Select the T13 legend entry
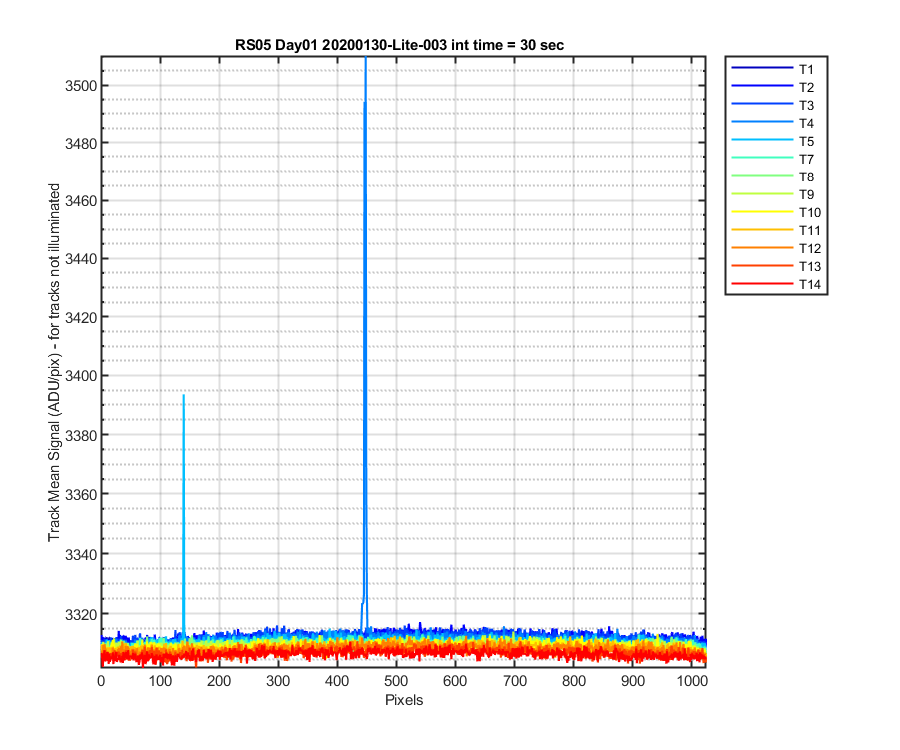 click(x=776, y=266)
